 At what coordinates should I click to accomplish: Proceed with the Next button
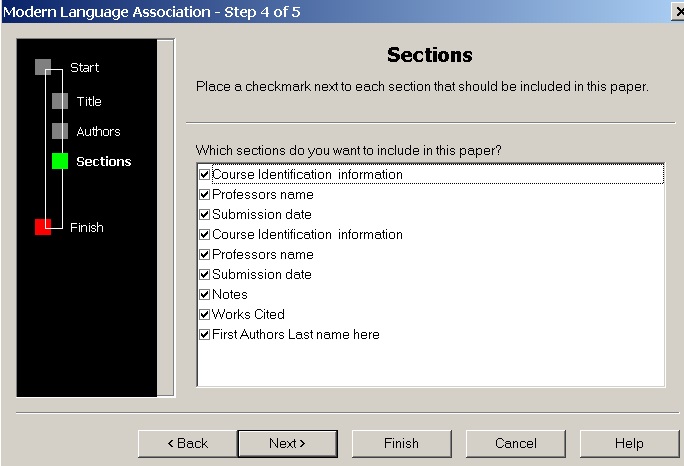point(287,444)
